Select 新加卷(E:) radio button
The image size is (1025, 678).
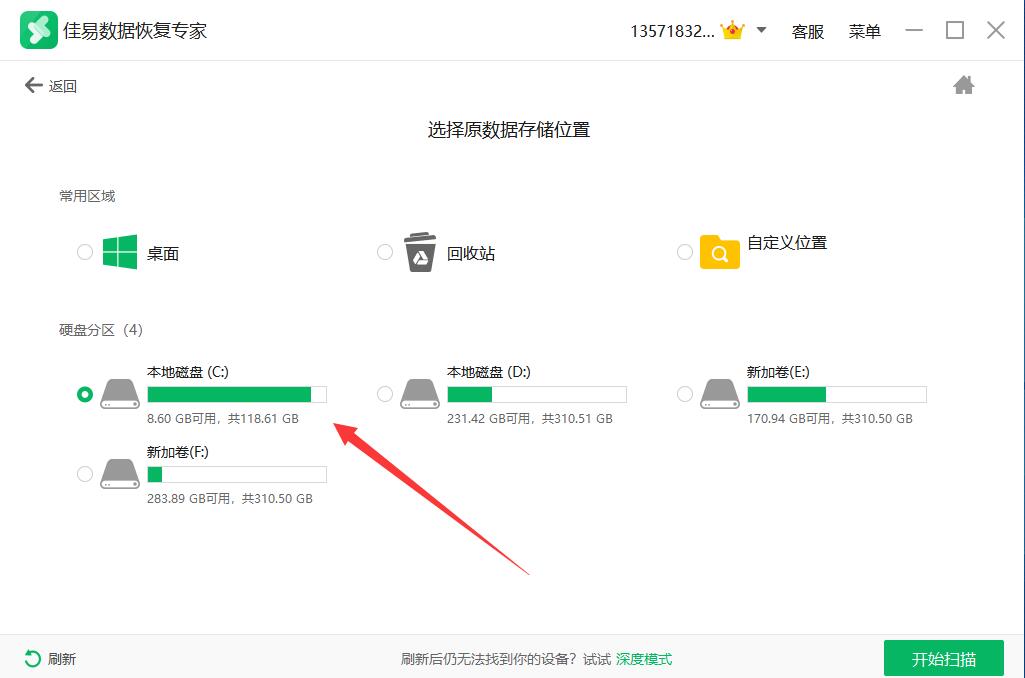coord(684,394)
